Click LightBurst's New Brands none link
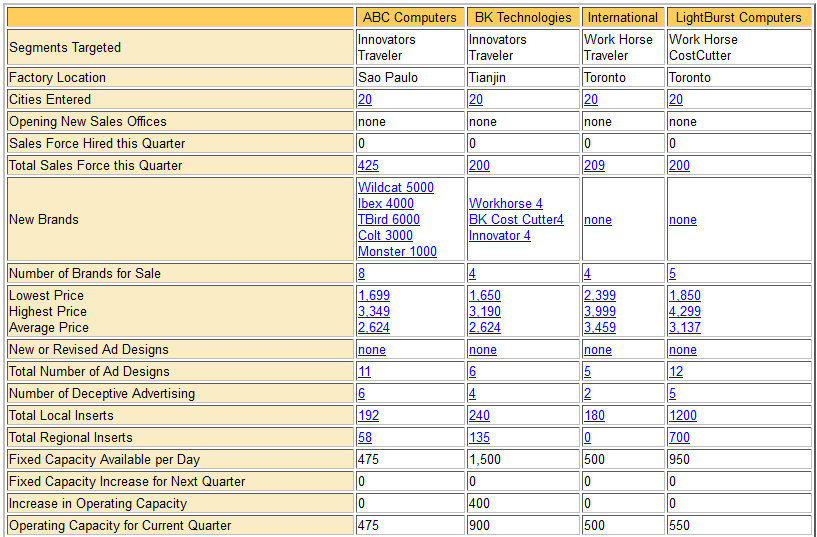Screen dimensions: 817x537 coord(683,220)
